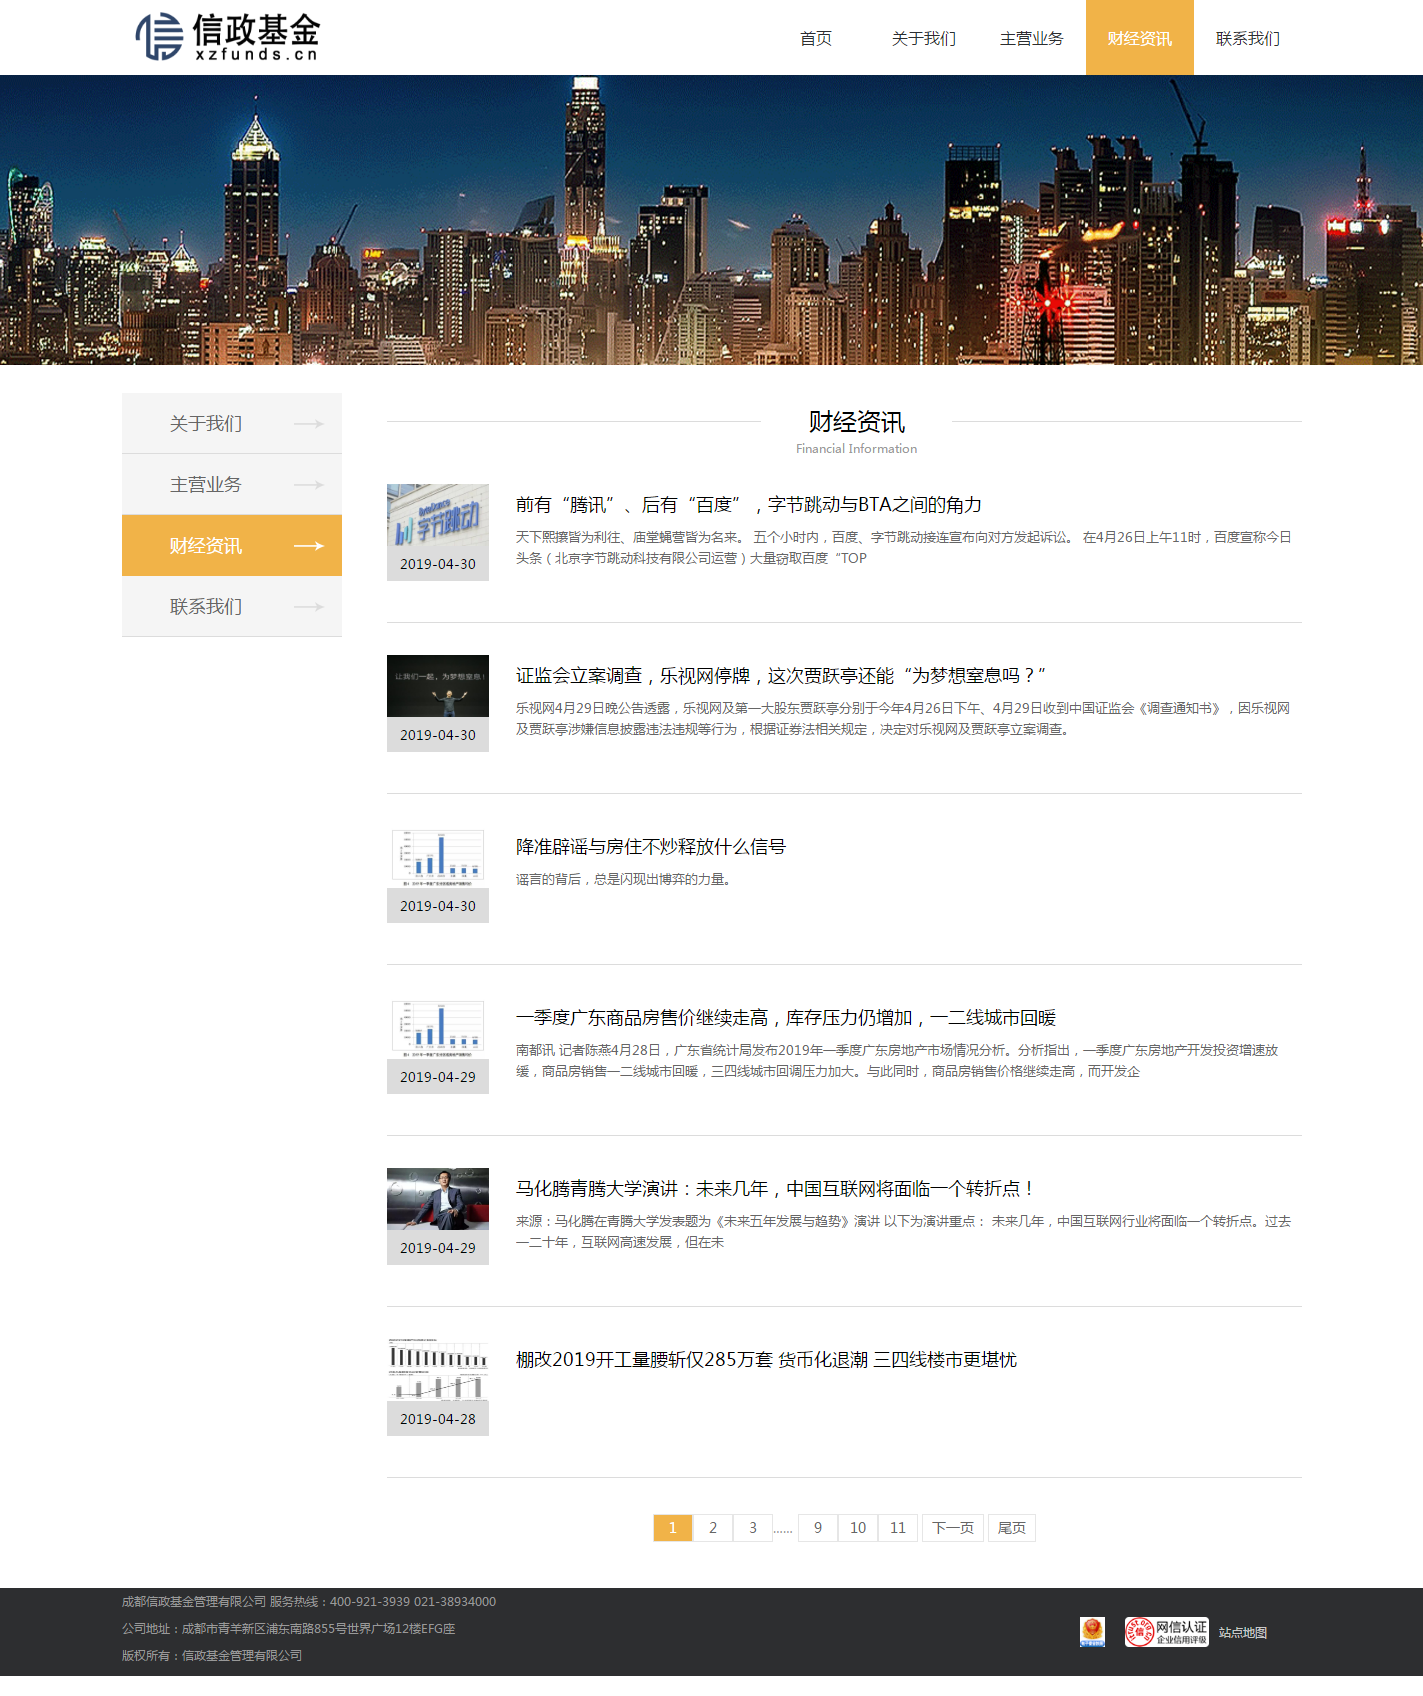Go to next page with 下一页
This screenshot has width=1423, height=1696.
point(952,1528)
